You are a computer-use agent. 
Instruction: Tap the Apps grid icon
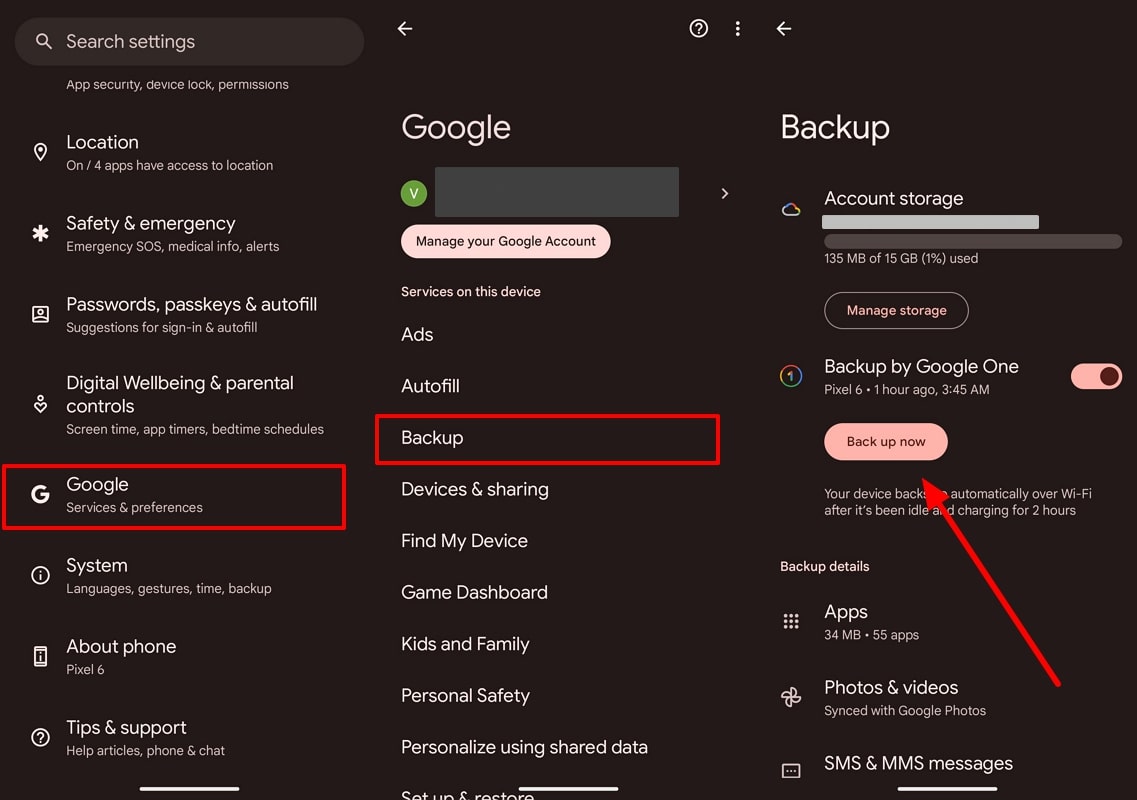point(791,621)
